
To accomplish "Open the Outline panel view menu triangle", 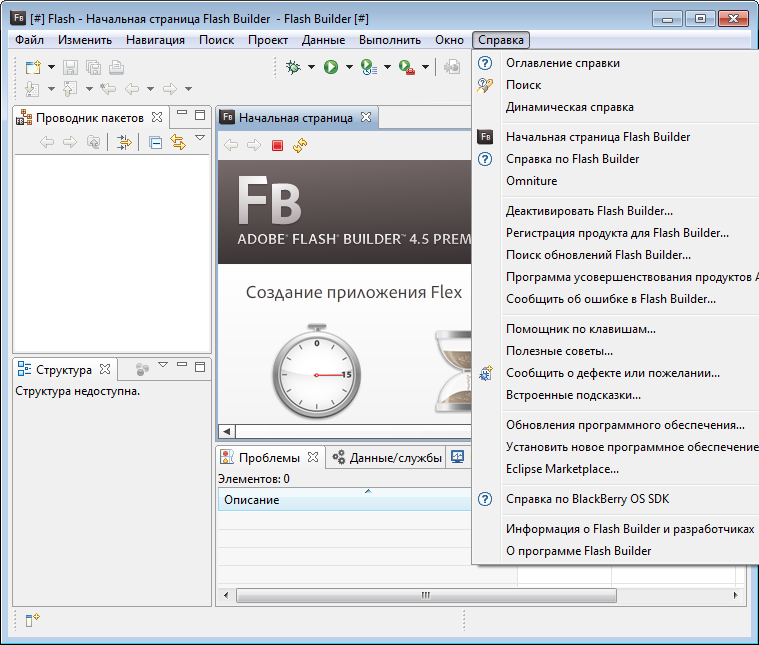I will coord(163,365).
